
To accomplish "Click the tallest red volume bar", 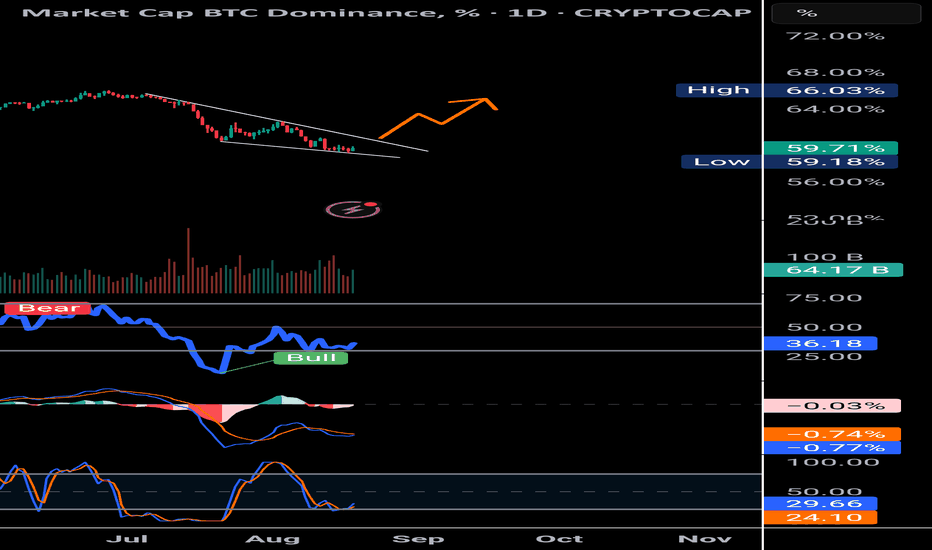I will (188, 260).
